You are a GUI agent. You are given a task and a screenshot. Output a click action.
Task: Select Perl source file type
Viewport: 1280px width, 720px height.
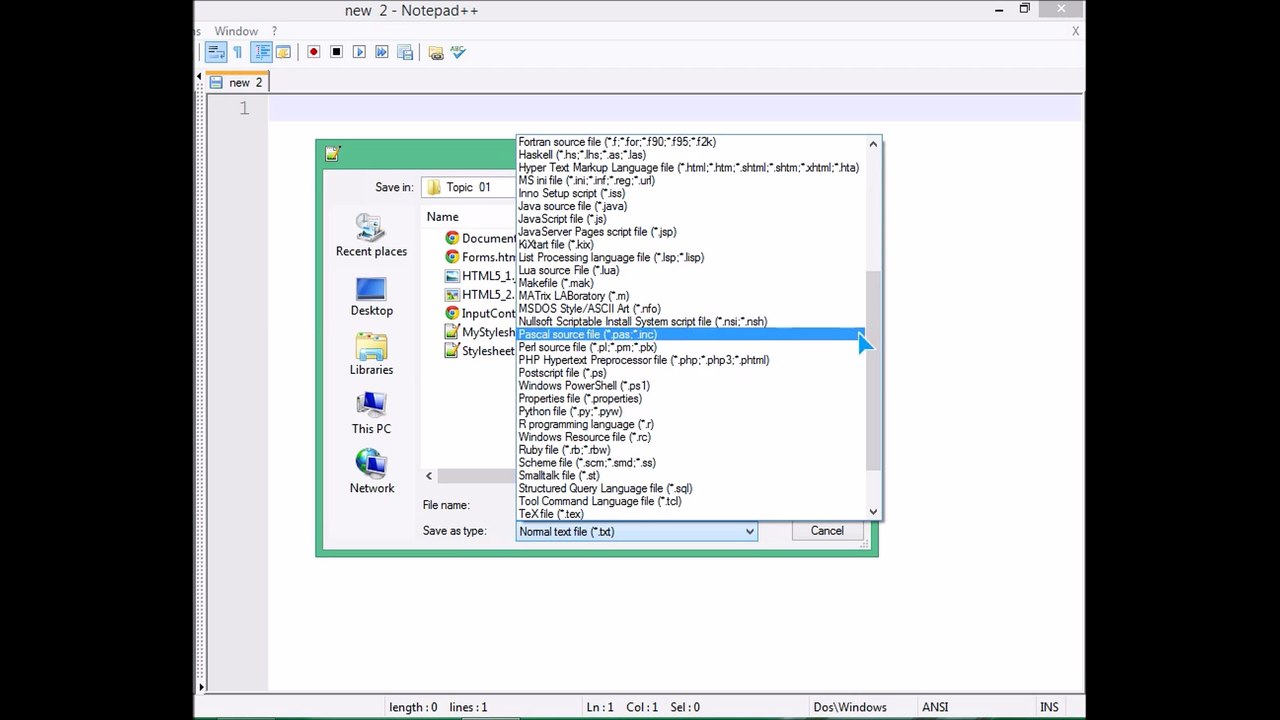click(x=691, y=347)
